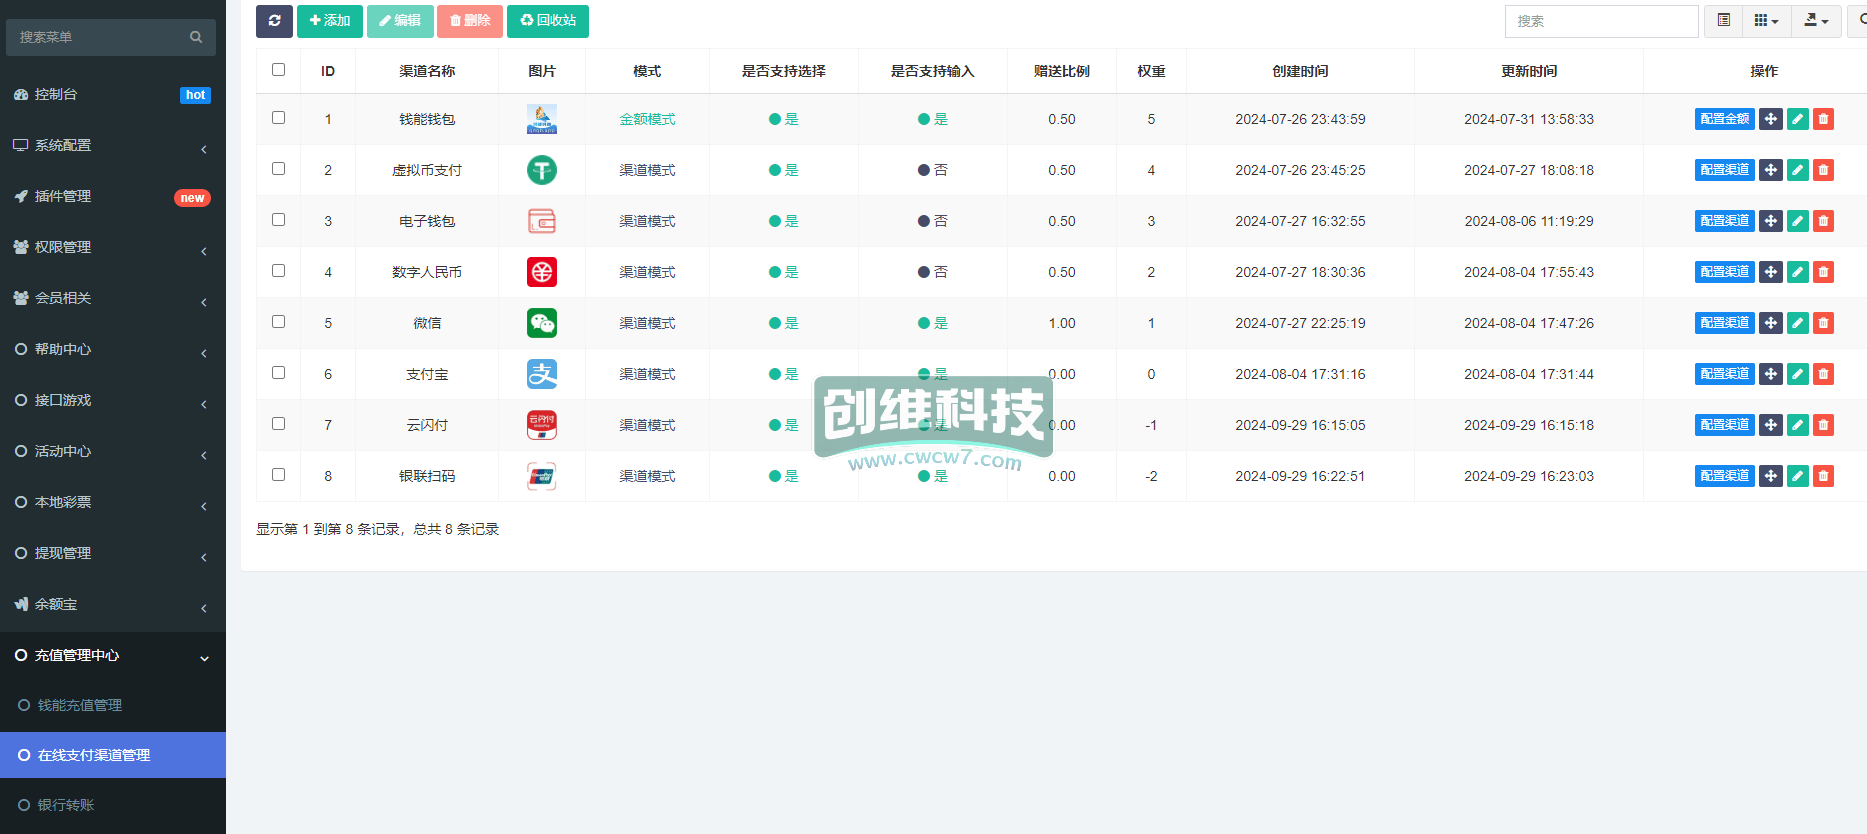The width and height of the screenshot is (1867, 834).
Task: Click edit pencil for row 微信
Action: click(1797, 323)
